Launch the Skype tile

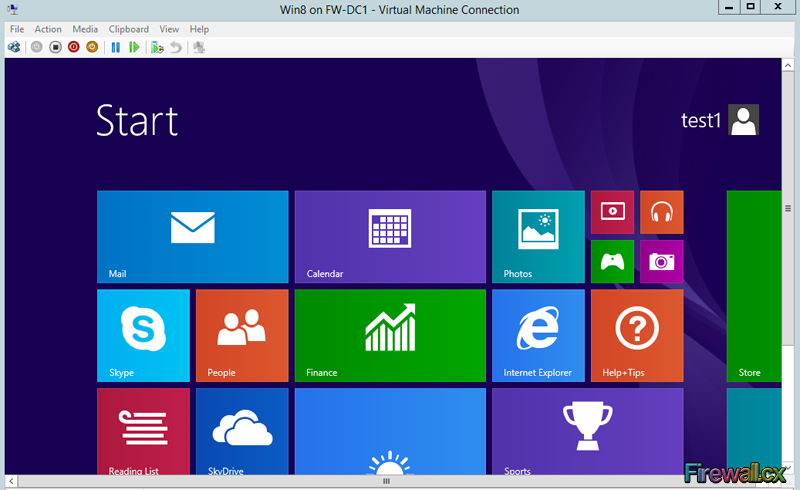click(x=143, y=335)
